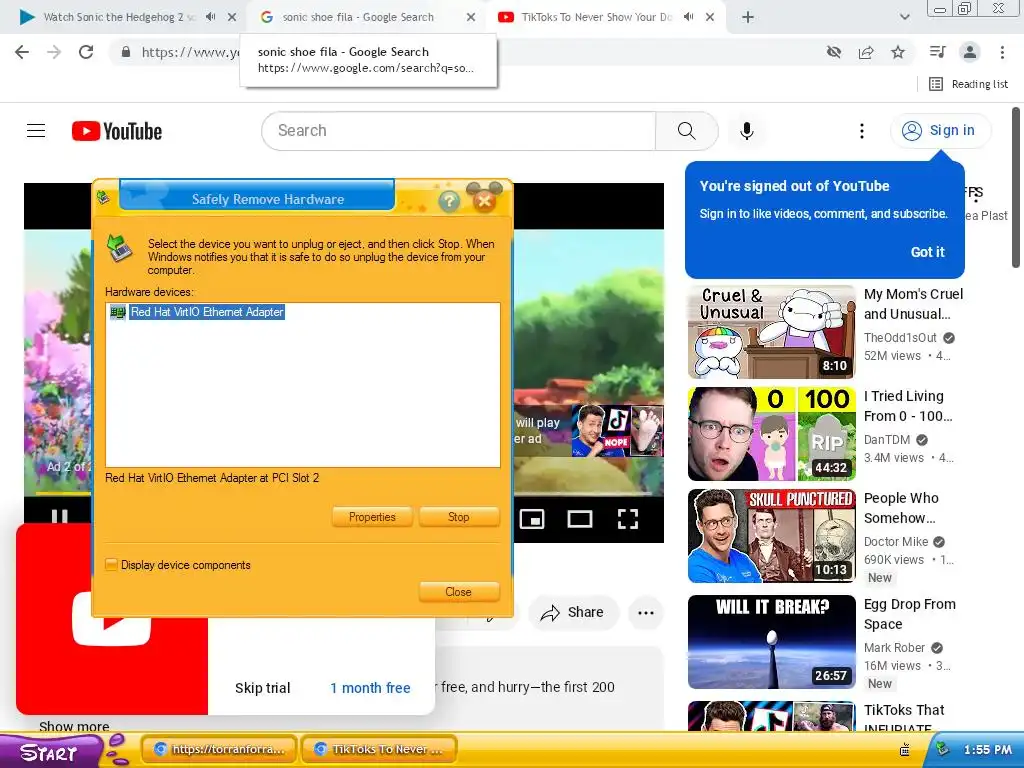Viewport: 1024px width, 768px height.
Task: Click Show more in description
Action: 74,726
